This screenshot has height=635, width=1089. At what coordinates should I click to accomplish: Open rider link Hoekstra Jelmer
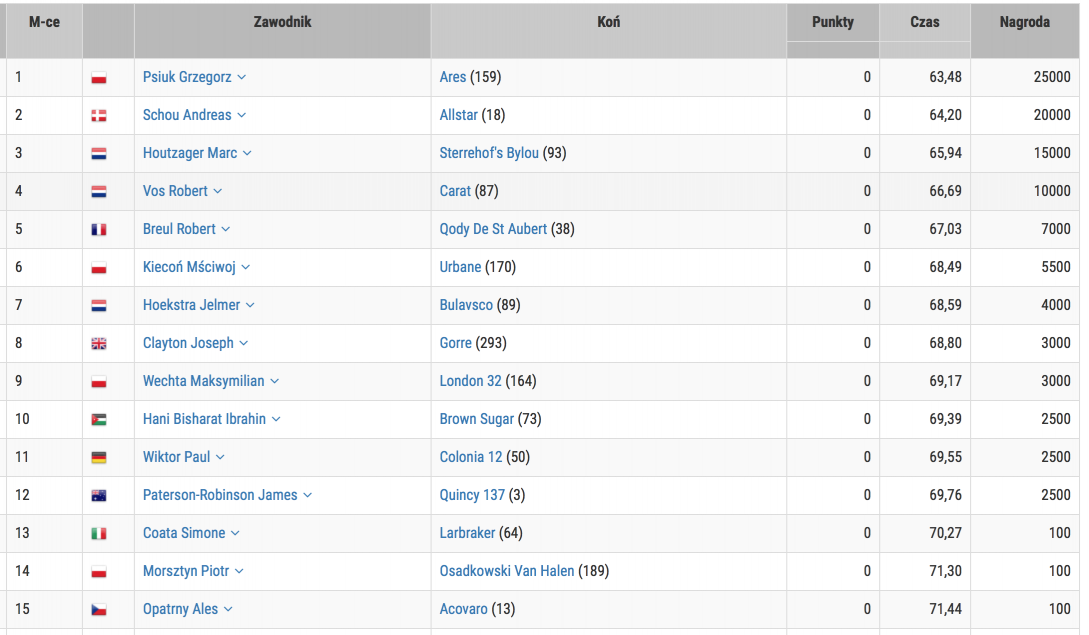point(191,305)
